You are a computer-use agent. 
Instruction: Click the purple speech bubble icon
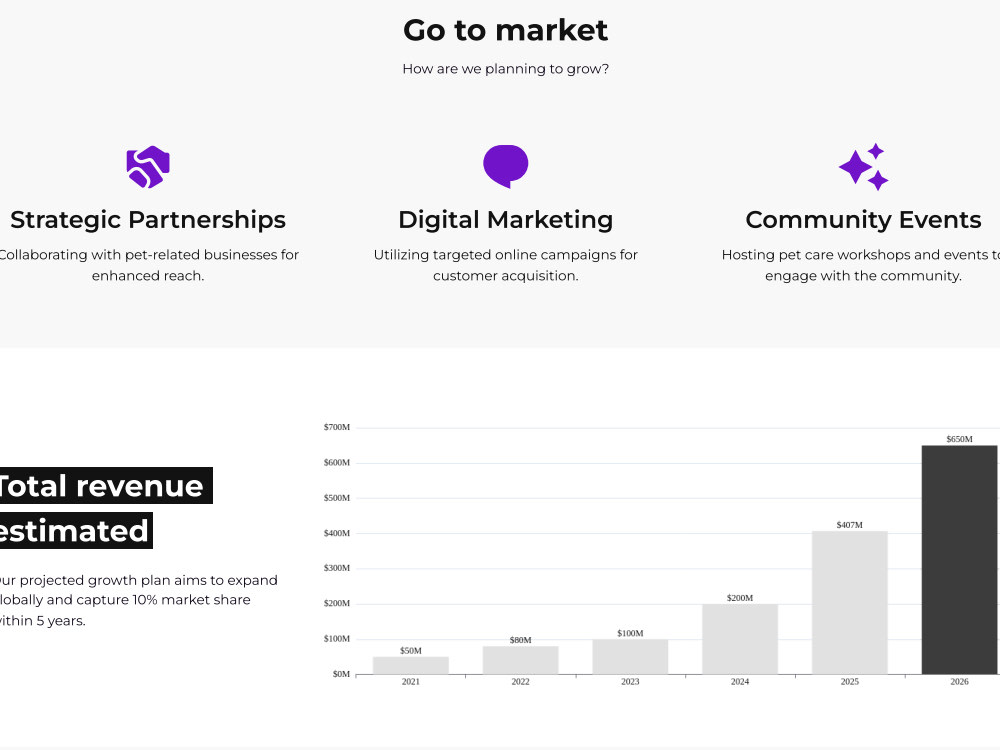506,166
